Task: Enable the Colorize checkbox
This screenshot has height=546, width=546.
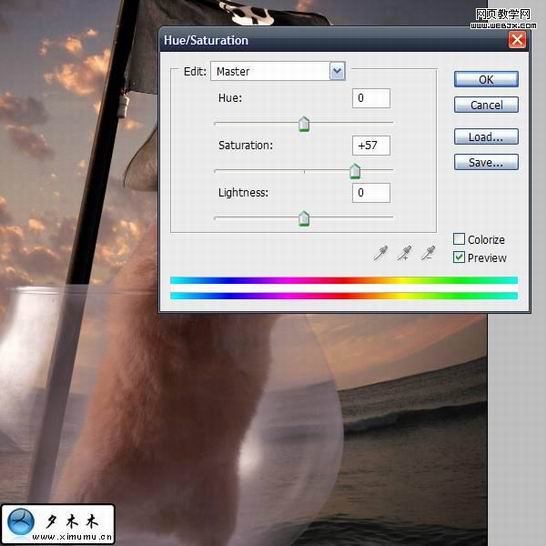Action: point(459,239)
